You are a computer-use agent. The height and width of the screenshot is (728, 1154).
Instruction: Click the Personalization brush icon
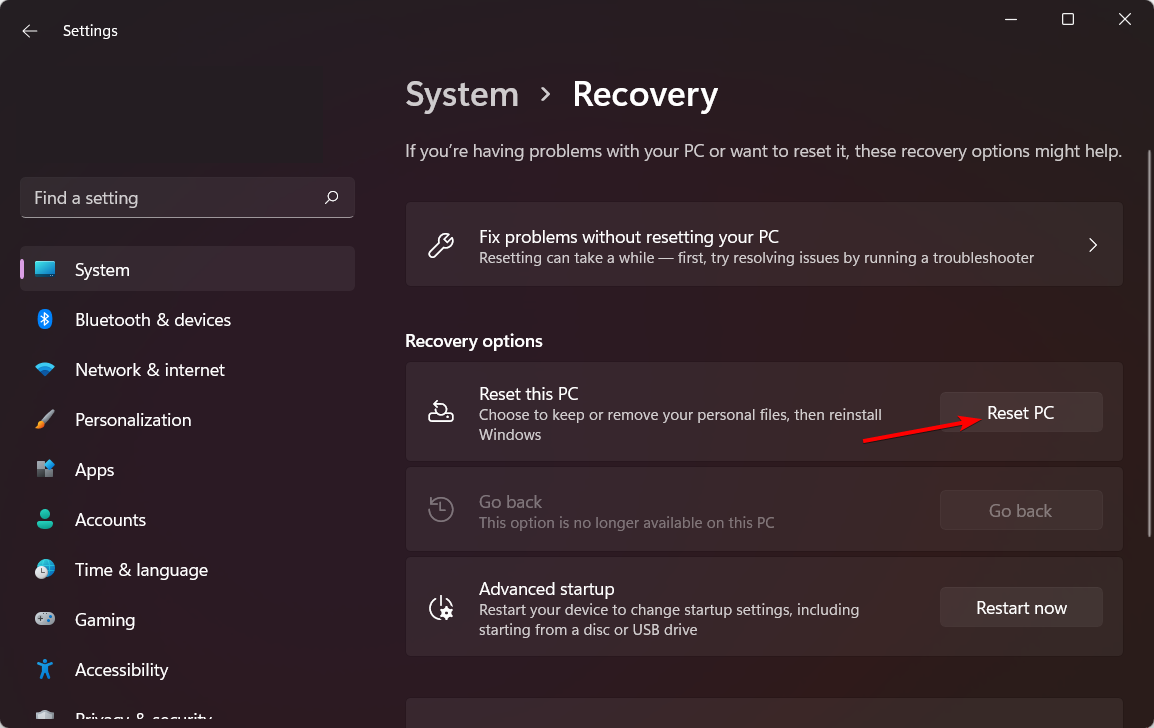pos(45,419)
